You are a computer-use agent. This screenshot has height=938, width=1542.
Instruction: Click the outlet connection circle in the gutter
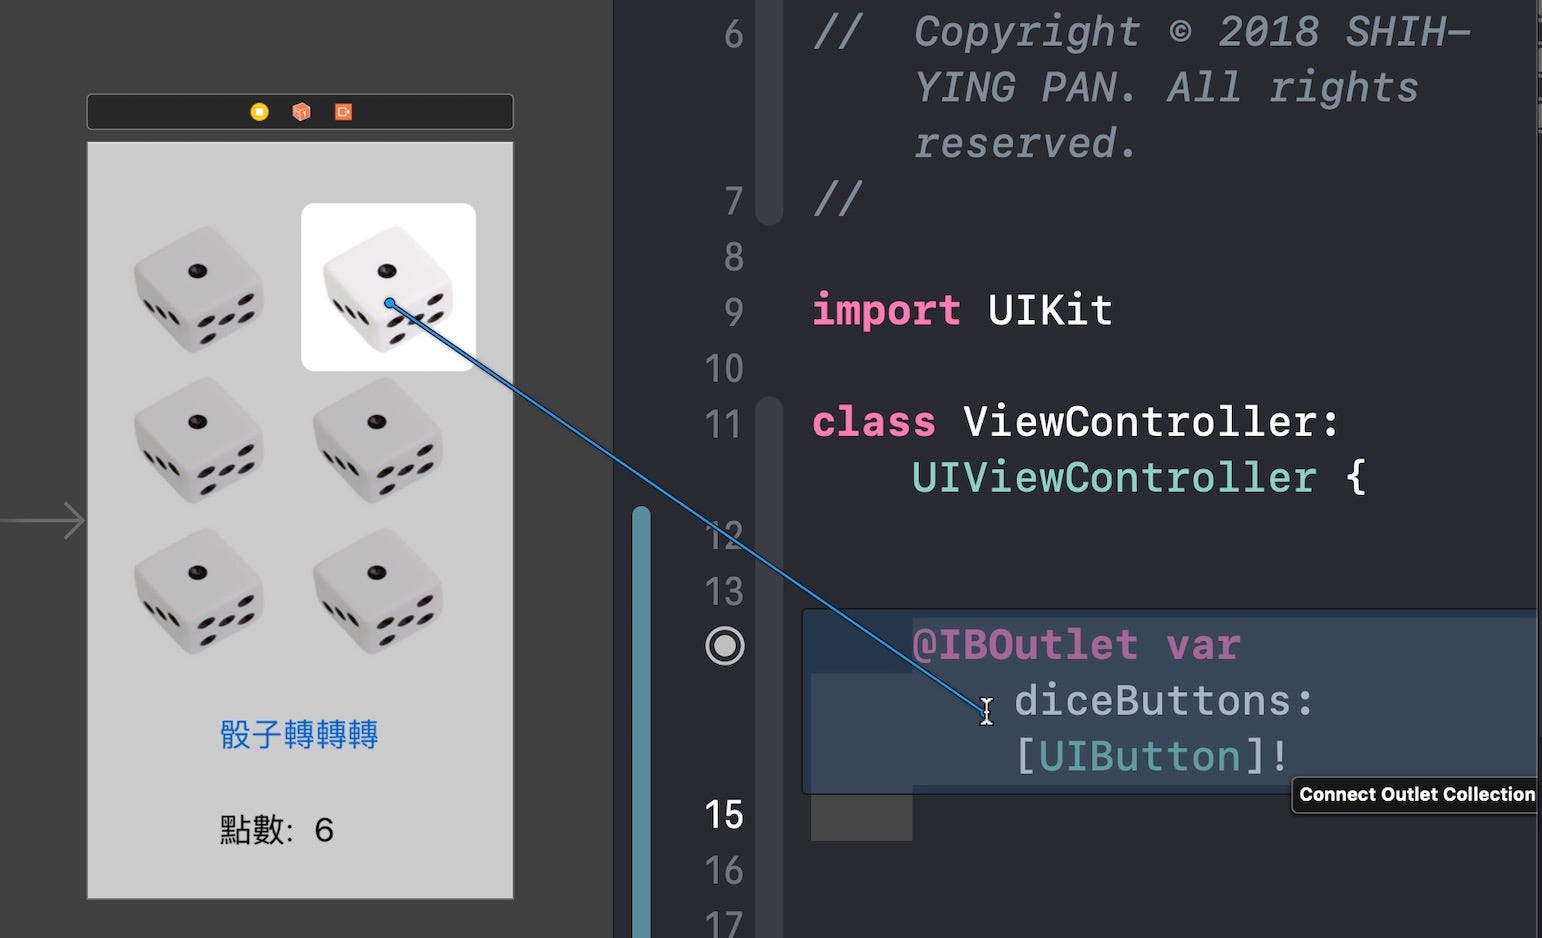click(x=725, y=646)
